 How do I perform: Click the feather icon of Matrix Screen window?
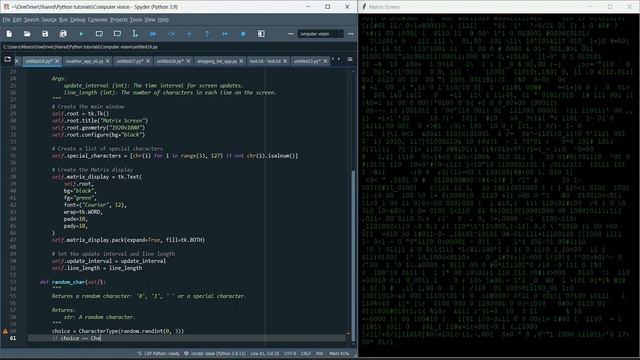pos(364,7)
